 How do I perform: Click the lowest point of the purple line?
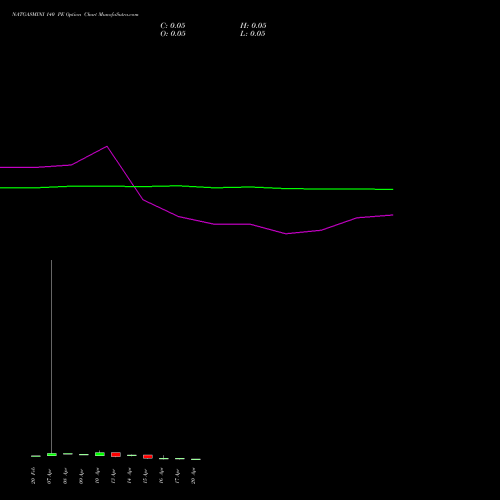(286, 234)
